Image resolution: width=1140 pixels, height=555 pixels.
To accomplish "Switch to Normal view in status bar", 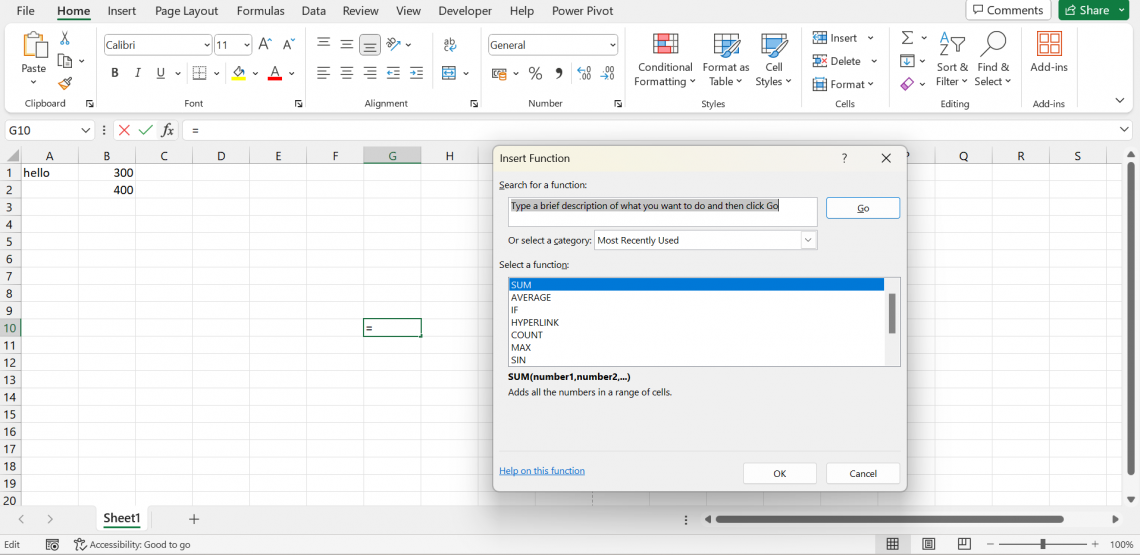I will (x=893, y=544).
